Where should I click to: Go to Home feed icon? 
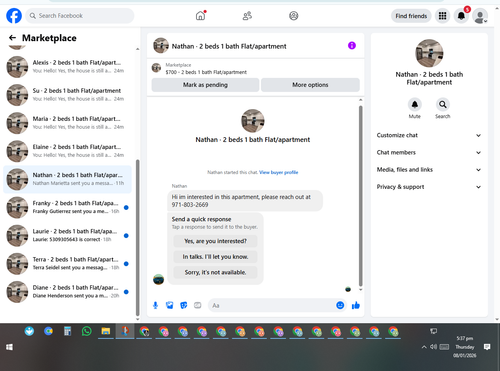[x=201, y=16]
